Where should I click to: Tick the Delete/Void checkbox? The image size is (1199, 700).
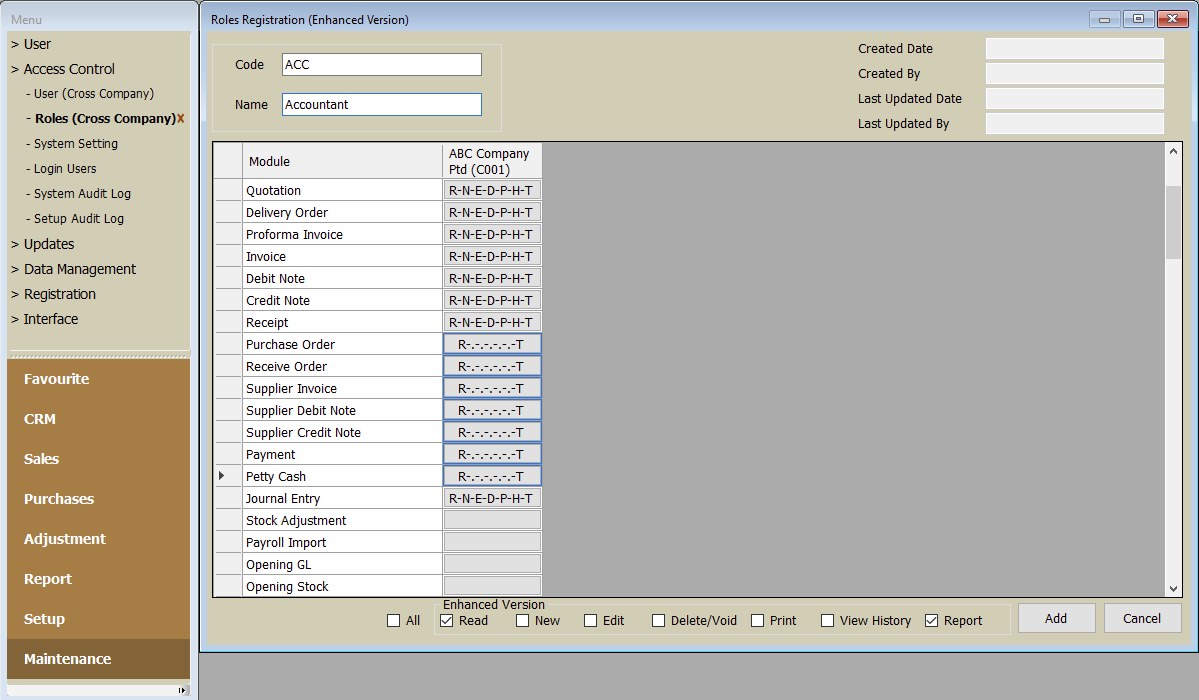click(x=658, y=621)
